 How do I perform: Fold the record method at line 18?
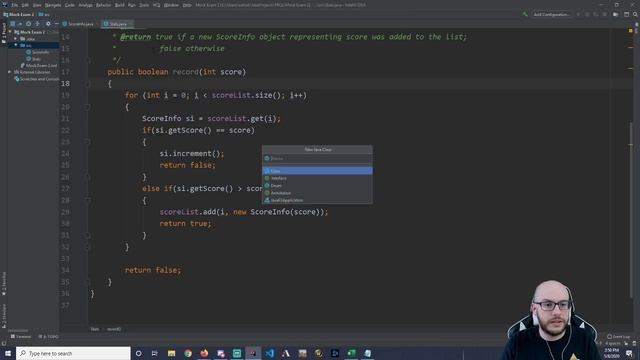88,84
